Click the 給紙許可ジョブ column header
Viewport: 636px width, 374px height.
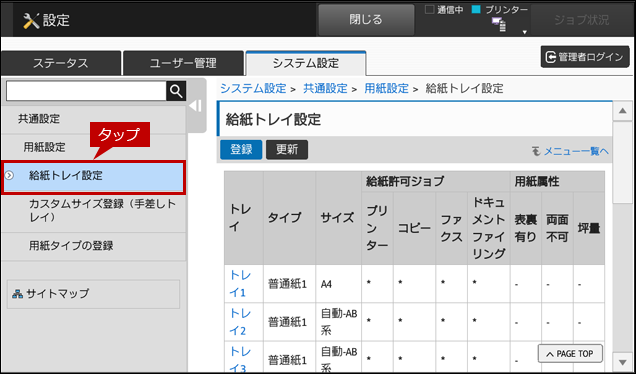point(436,181)
